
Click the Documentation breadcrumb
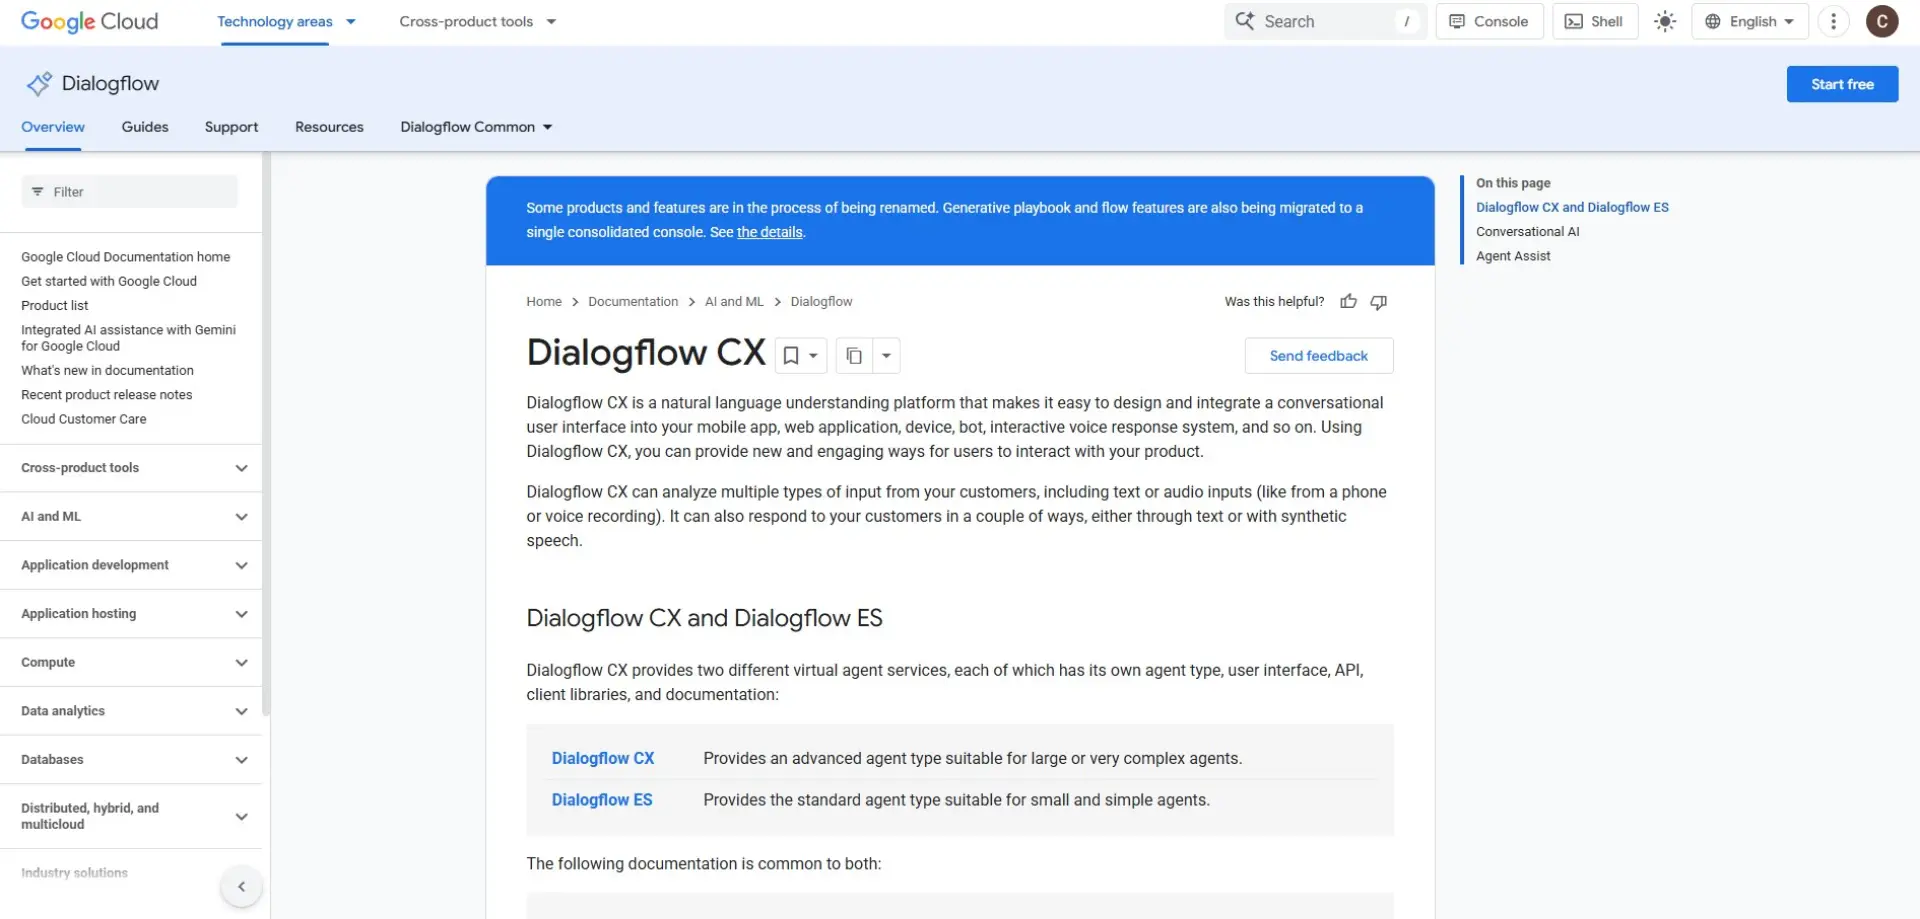633,301
